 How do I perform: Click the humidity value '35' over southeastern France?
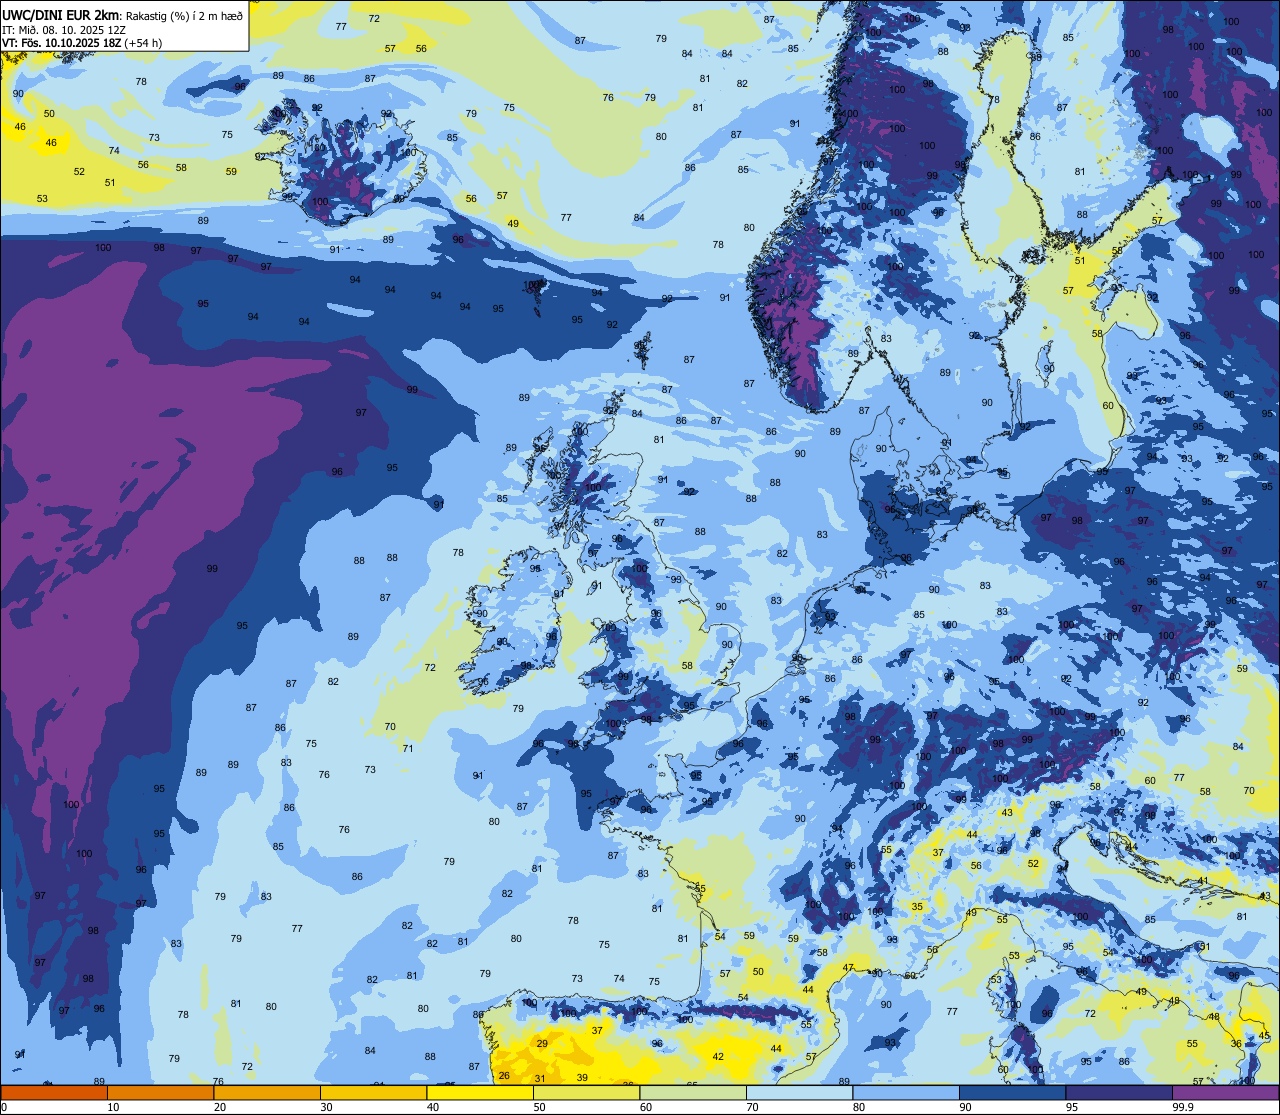(917, 906)
